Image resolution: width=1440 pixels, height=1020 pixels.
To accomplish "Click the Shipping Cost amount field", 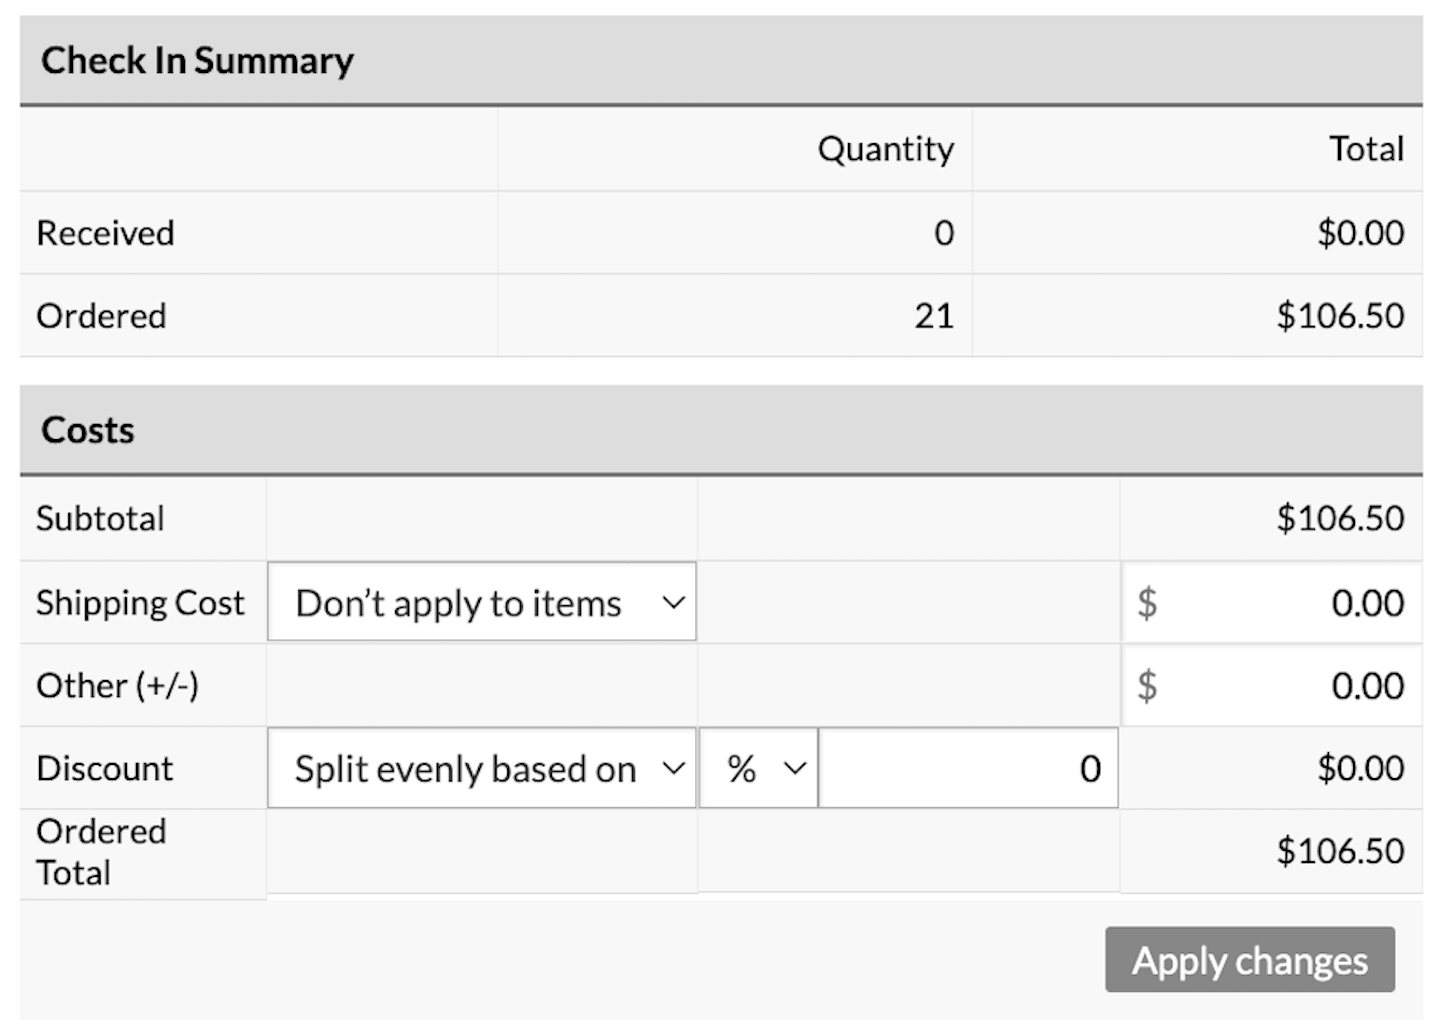I will point(1290,603).
